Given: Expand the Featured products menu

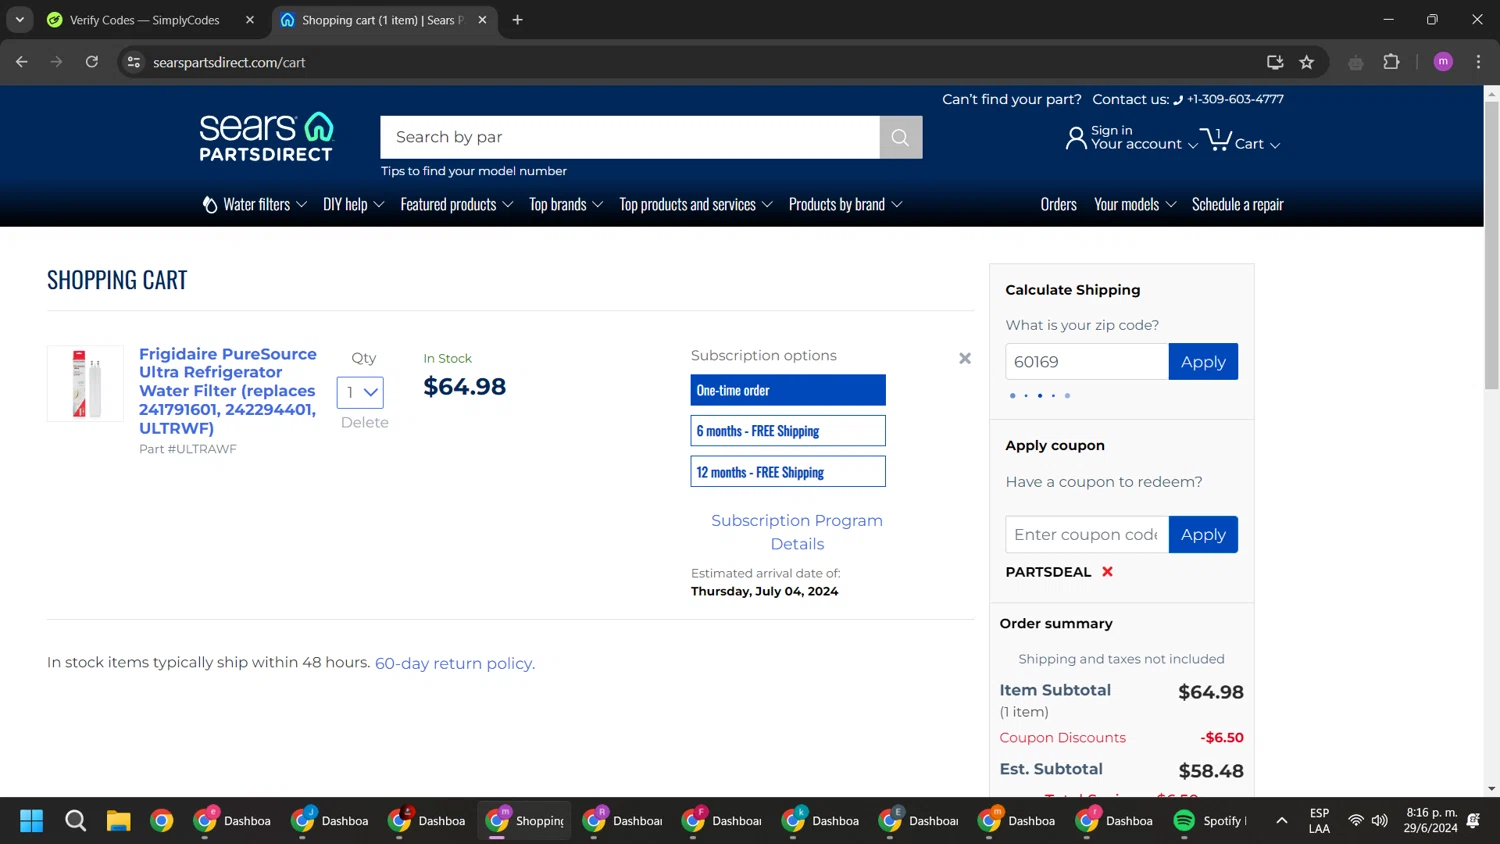Looking at the screenshot, I should [457, 204].
